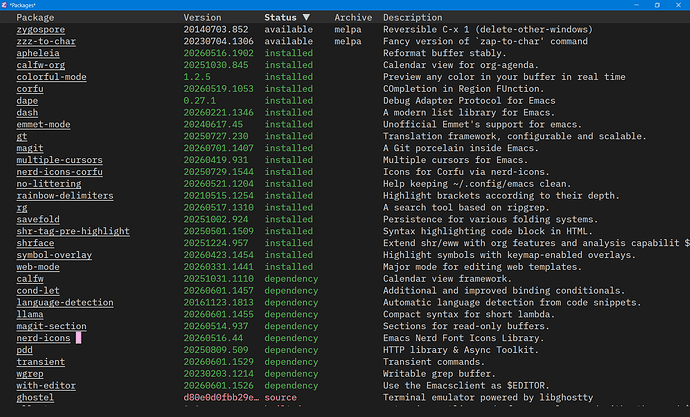Image resolution: width=690 pixels, height=417 pixels.
Task: Open the rainbow-delimiters package link
Action: pyautogui.click(x=65, y=196)
